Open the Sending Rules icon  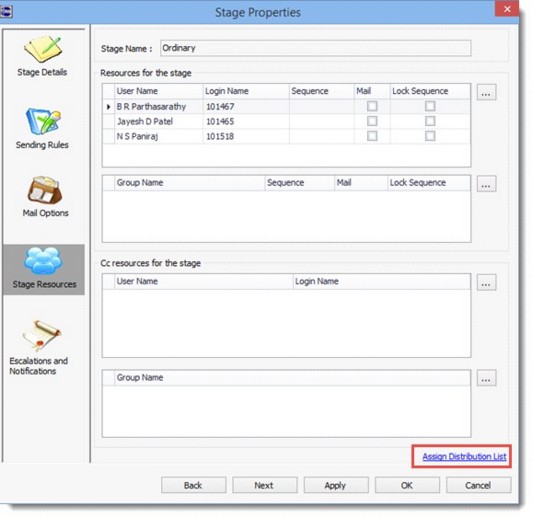click(x=43, y=121)
